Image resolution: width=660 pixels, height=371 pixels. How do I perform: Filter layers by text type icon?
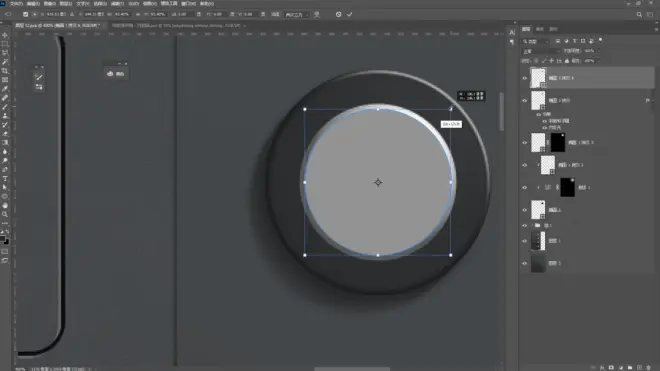pyautogui.click(x=575, y=41)
